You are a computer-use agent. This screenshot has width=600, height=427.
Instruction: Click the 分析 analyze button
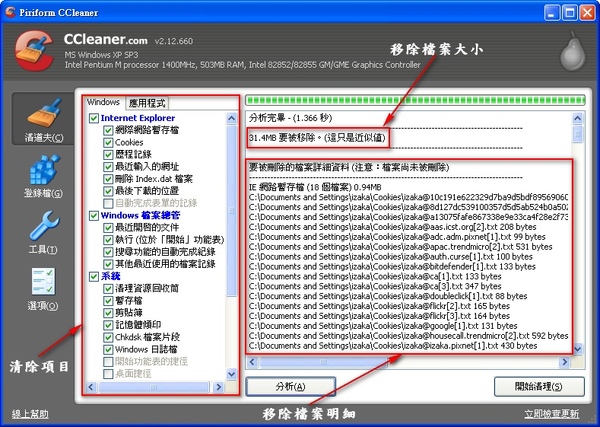290,386
